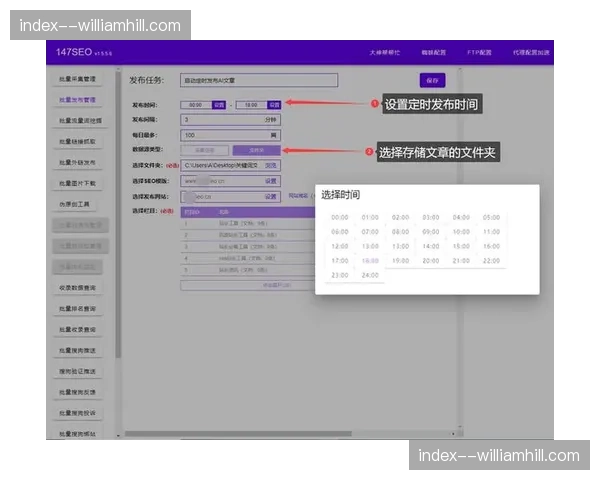Choose 12:00 in the time picker
Screen dimensions: 600x480
340,247
